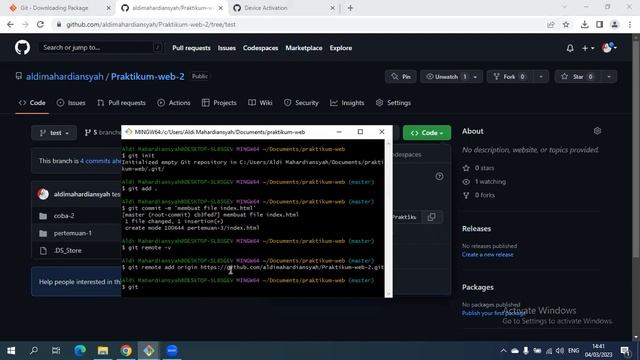Screen dimensions: 640x360
Task: Open the 4 commits ahead link
Action: (x=100, y=161)
